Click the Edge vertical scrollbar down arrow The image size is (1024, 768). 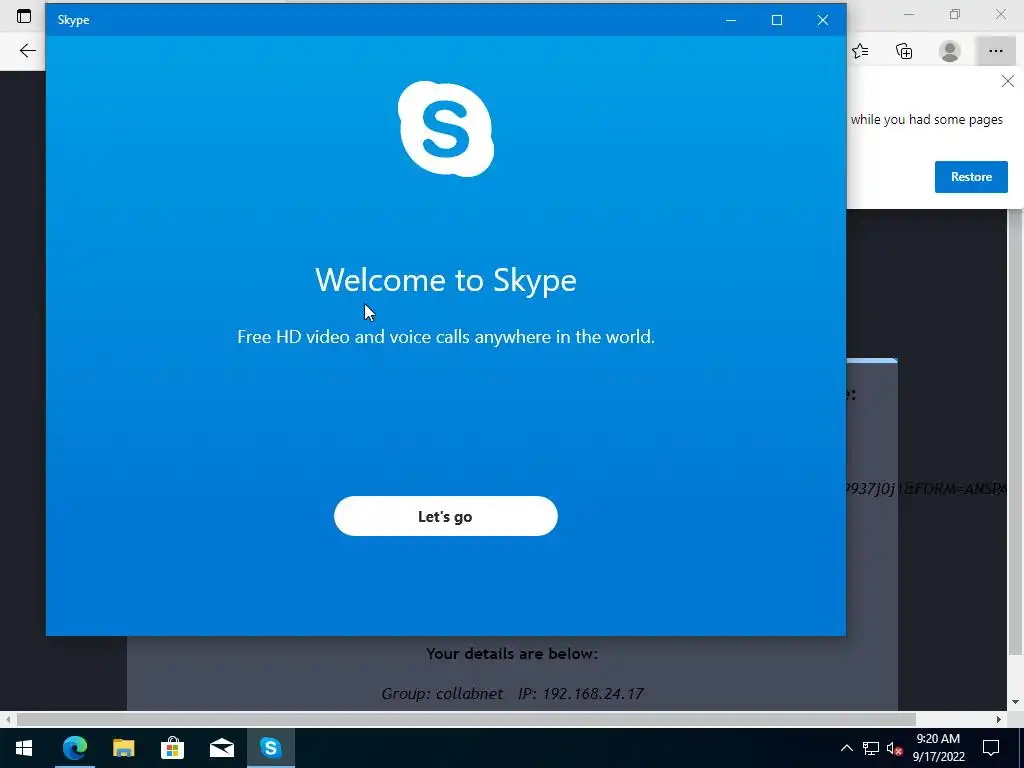click(1015, 703)
